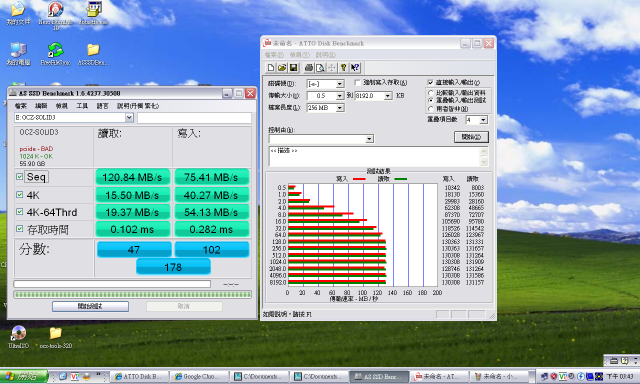Click the Open folder icon in ATTO toolbar
The image size is (640, 384).
282,68
